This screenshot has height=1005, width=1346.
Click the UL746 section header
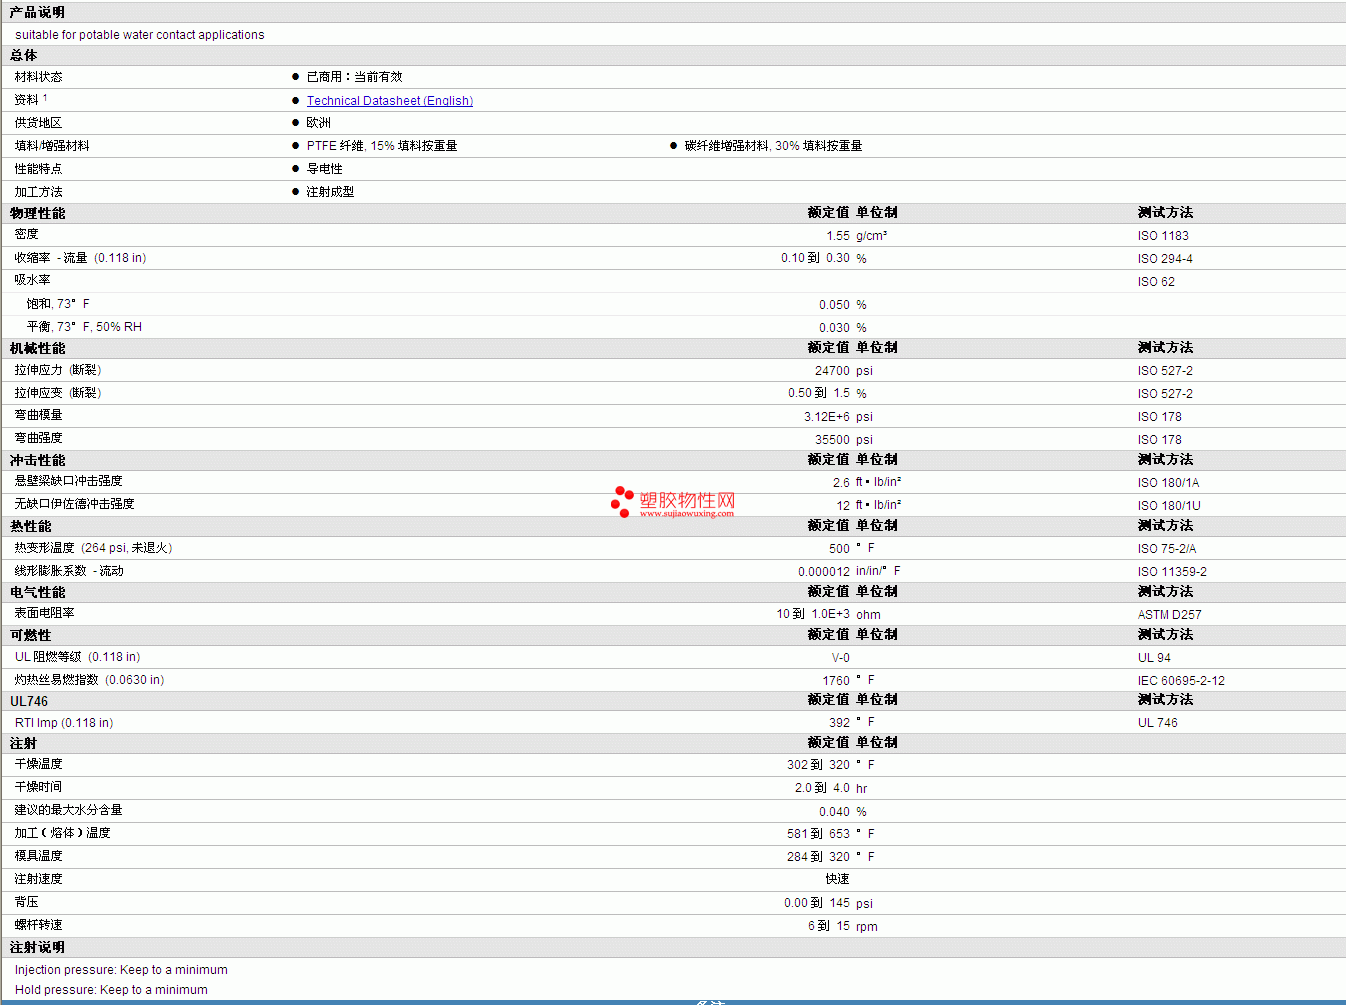click(x=29, y=701)
